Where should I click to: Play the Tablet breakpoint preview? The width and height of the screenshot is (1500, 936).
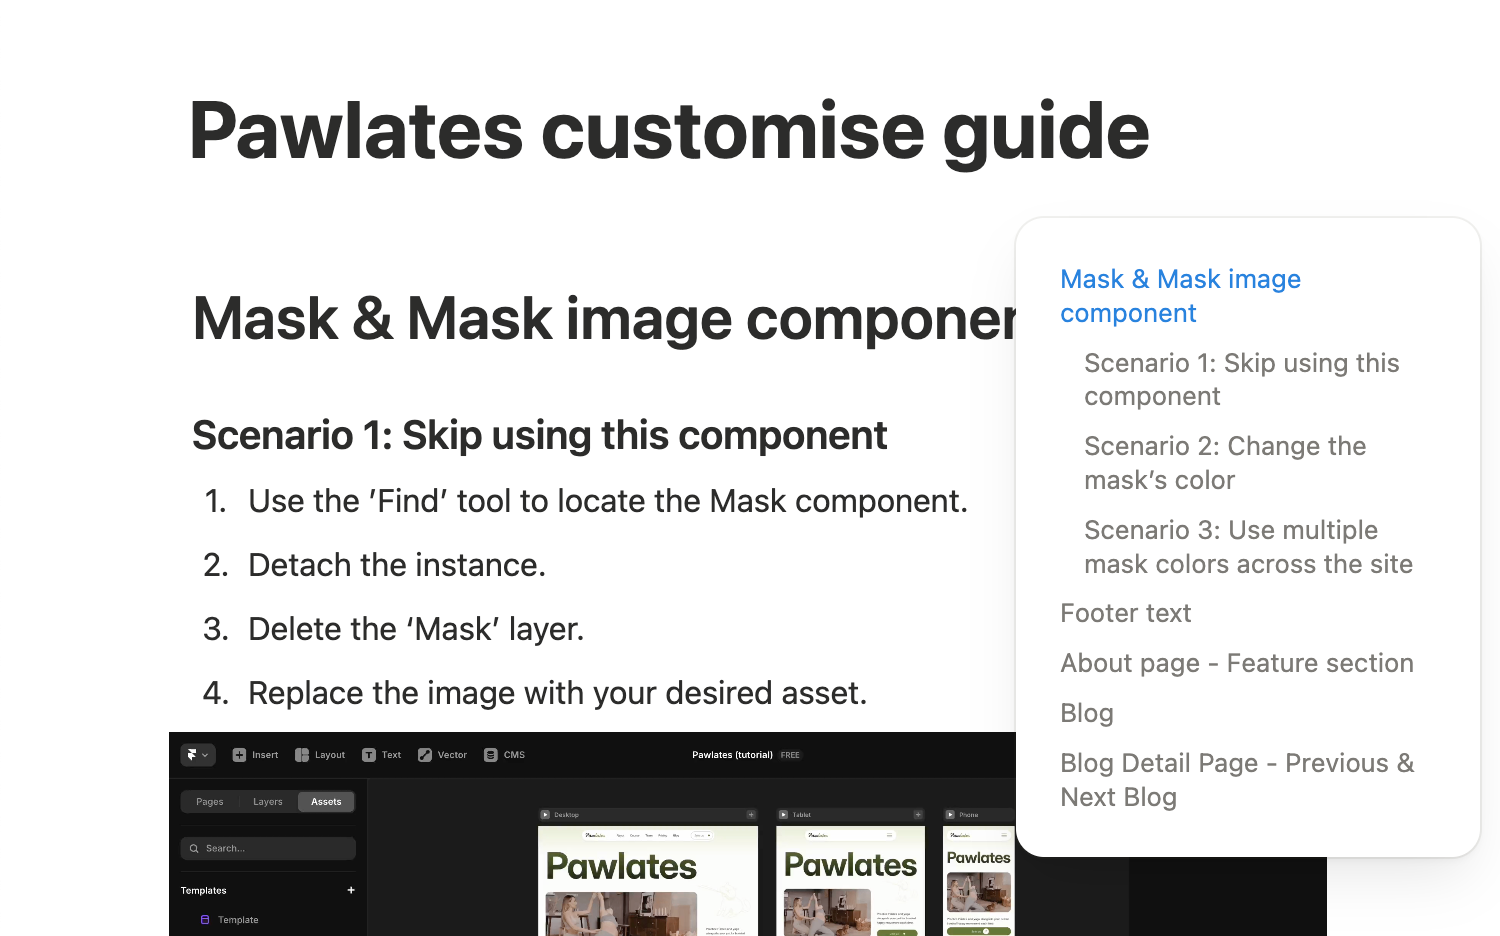[x=784, y=815]
